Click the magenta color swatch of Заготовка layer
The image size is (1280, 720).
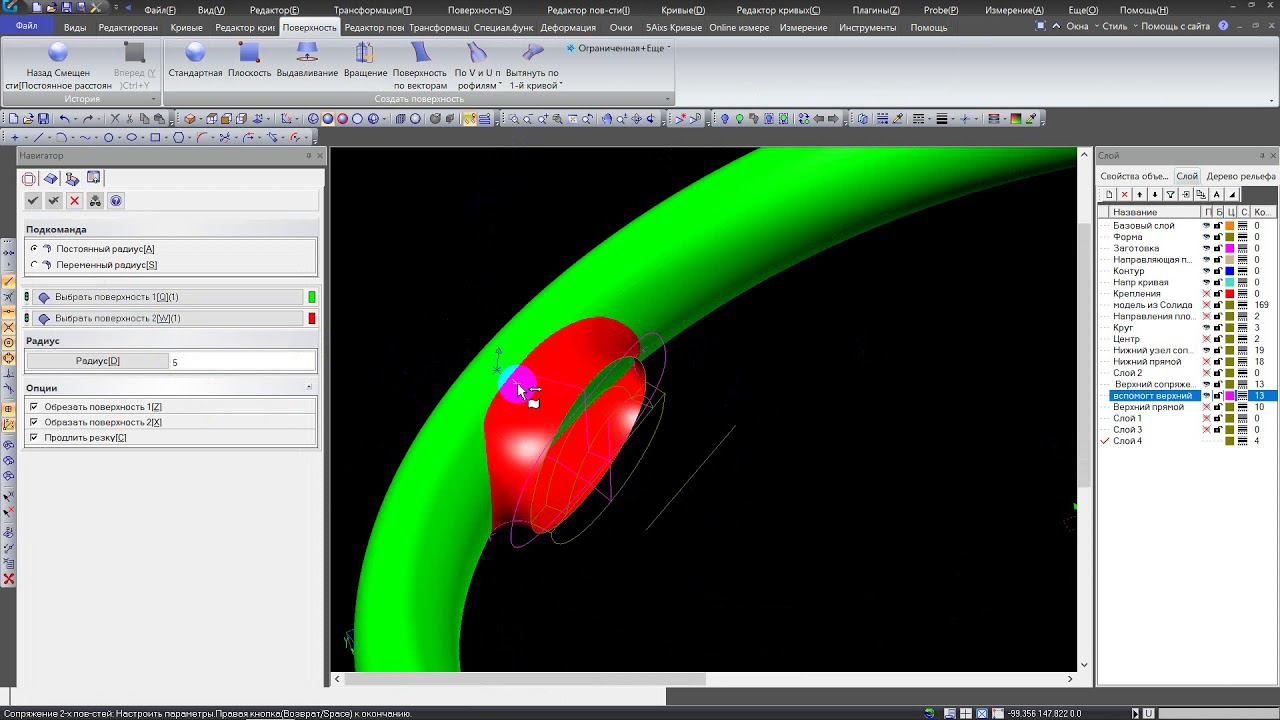(1229, 249)
